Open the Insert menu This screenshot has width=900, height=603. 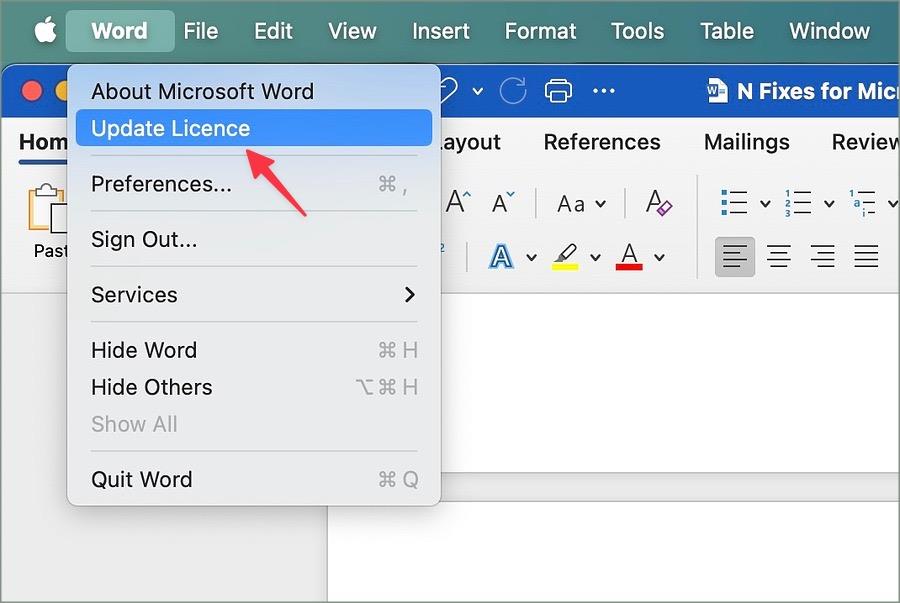click(x=440, y=31)
